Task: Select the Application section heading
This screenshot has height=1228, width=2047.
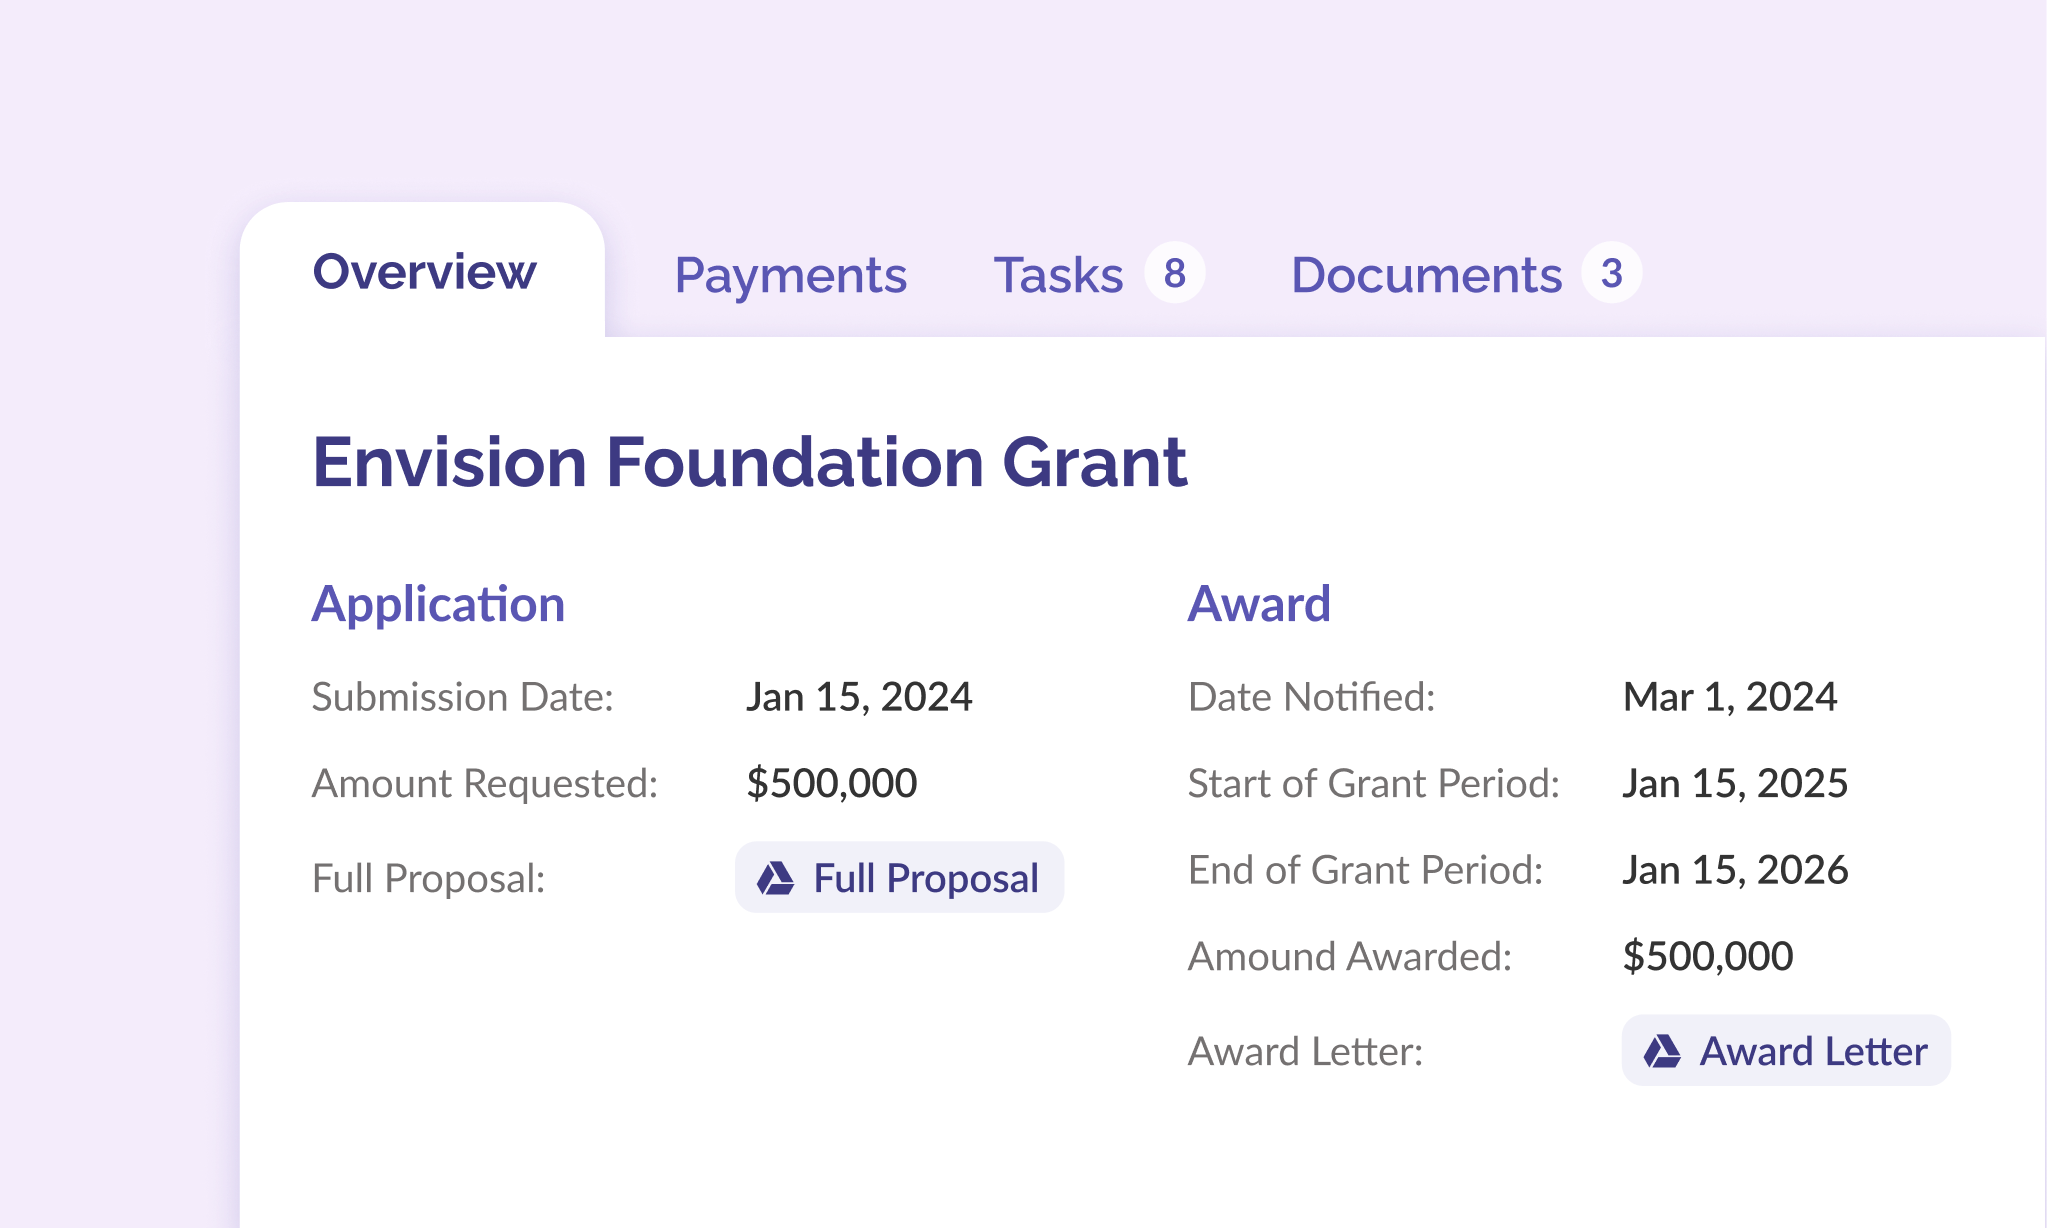Action: coord(438,603)
